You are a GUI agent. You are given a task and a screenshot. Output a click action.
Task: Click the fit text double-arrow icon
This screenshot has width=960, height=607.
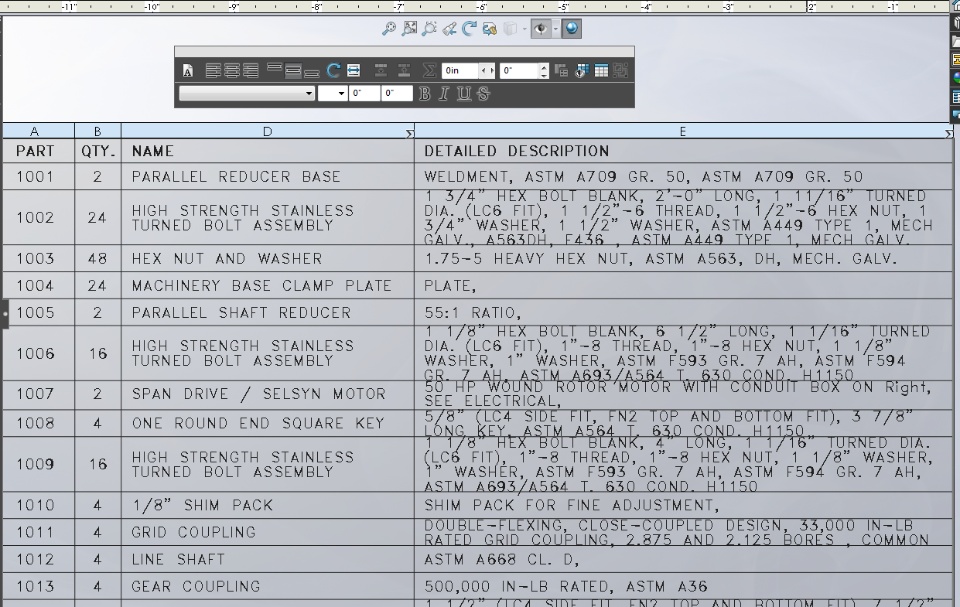click(353, 71)
